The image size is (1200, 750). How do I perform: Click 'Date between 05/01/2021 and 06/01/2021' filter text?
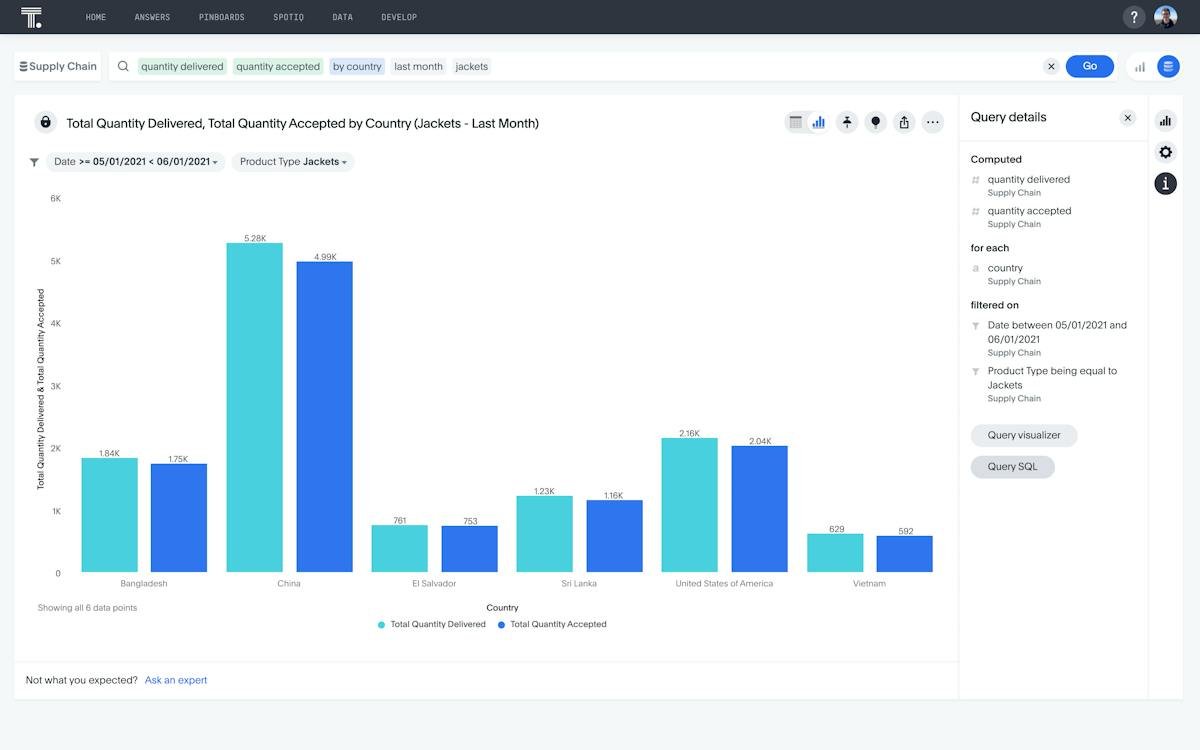[1057, 332]
